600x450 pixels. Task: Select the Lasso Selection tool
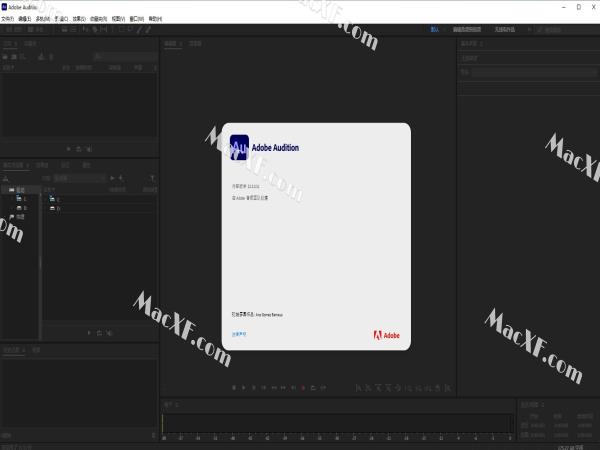(130, 29)
